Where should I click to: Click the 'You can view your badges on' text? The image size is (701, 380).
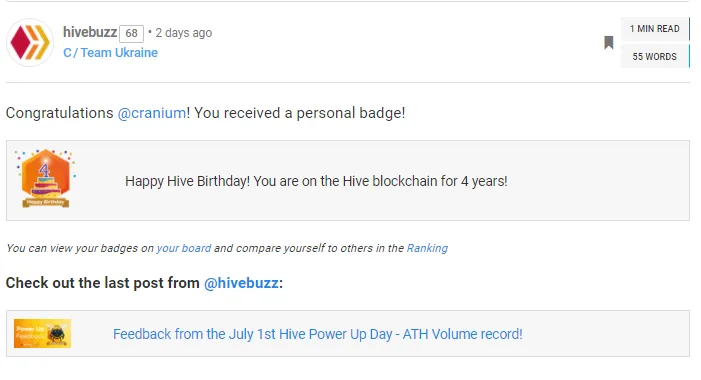80,248
